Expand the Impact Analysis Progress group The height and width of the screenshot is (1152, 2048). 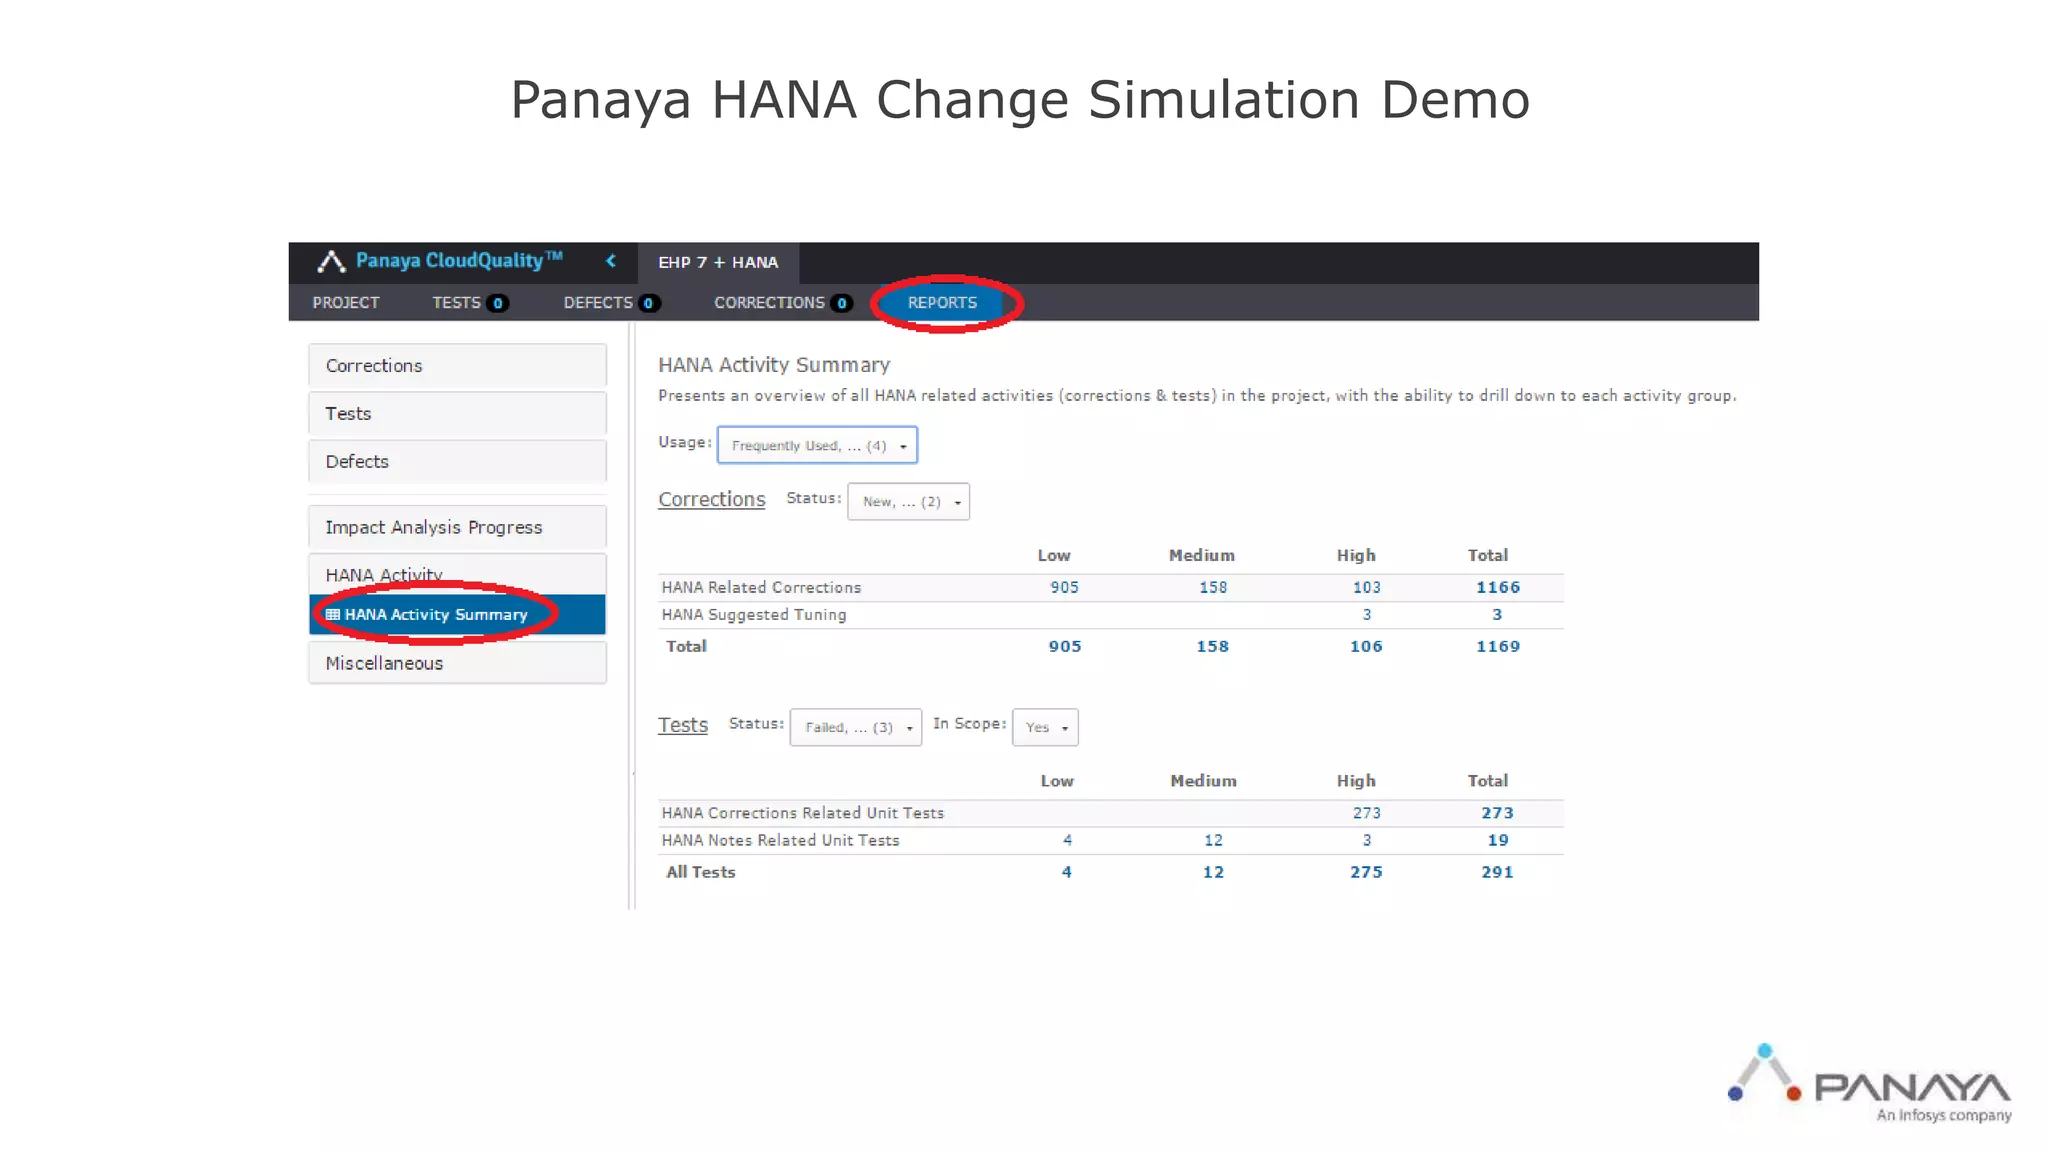coord(457,528)
